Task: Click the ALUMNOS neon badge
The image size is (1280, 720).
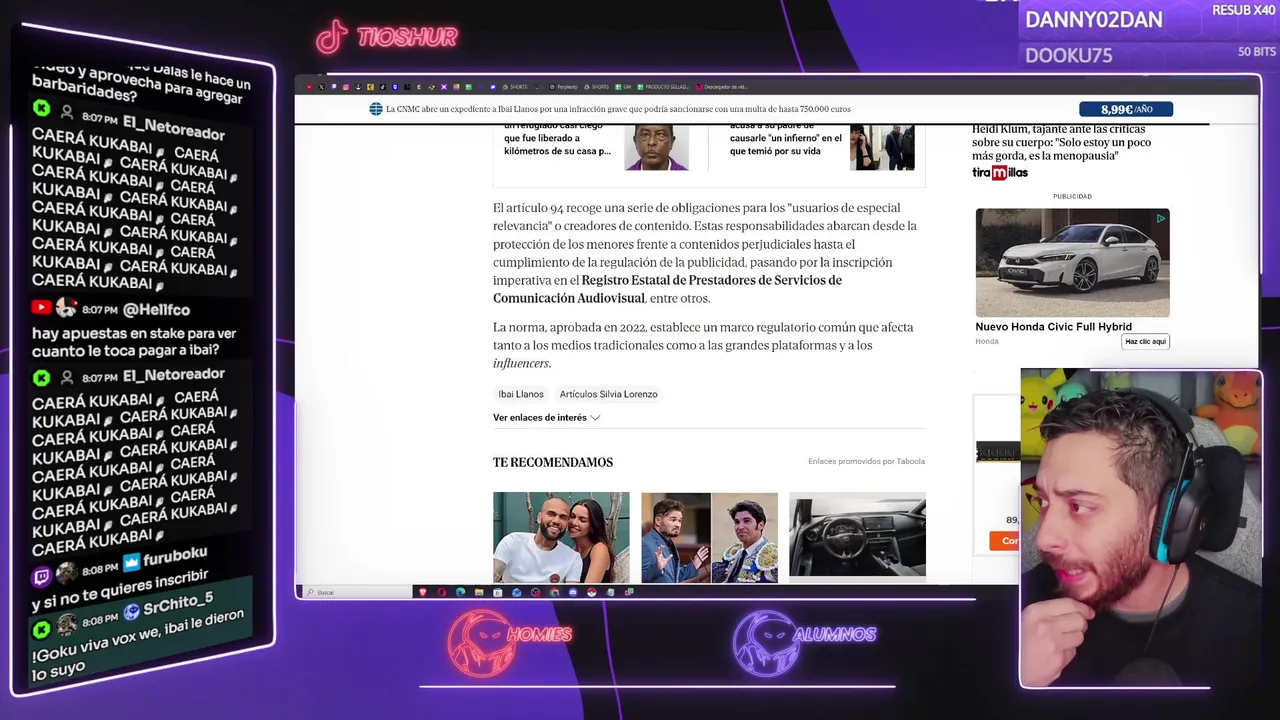Action: (x=804, y=642)
